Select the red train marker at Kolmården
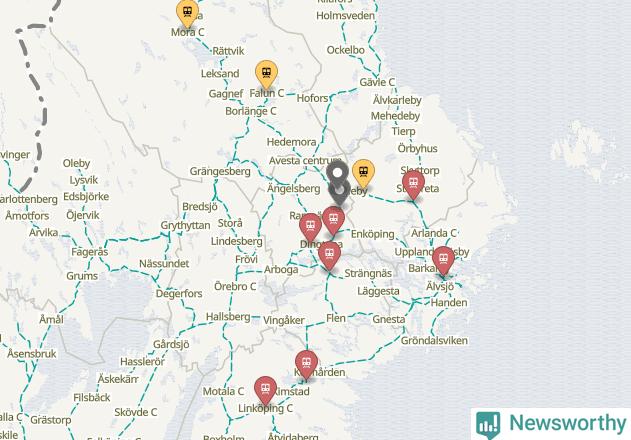Viewport: 631px width, 440px height. pyautogui.click(x=306, y=364)
